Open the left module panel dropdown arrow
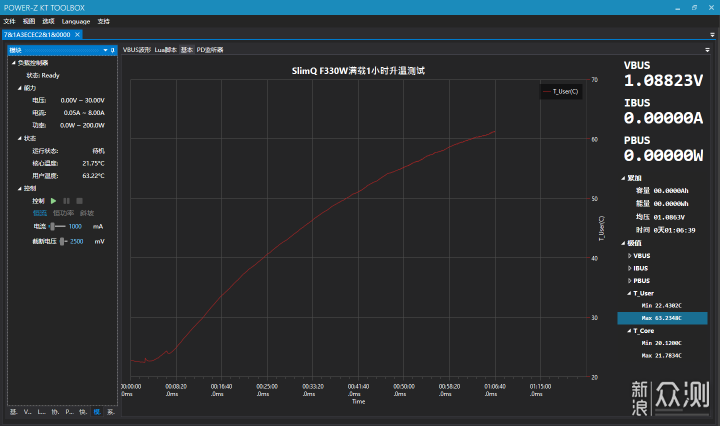 pos(105,50)
